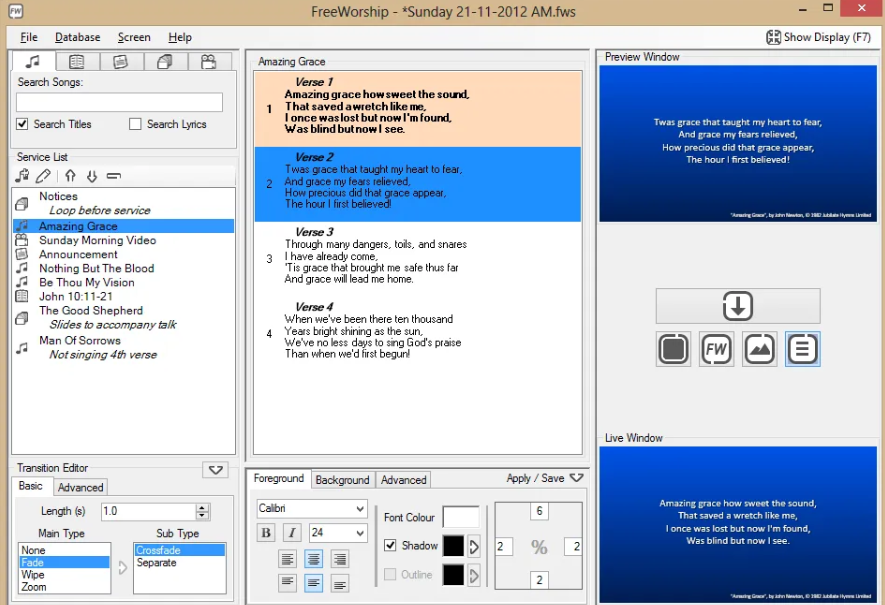Click the Font Colour white swatch

point(461,518)
